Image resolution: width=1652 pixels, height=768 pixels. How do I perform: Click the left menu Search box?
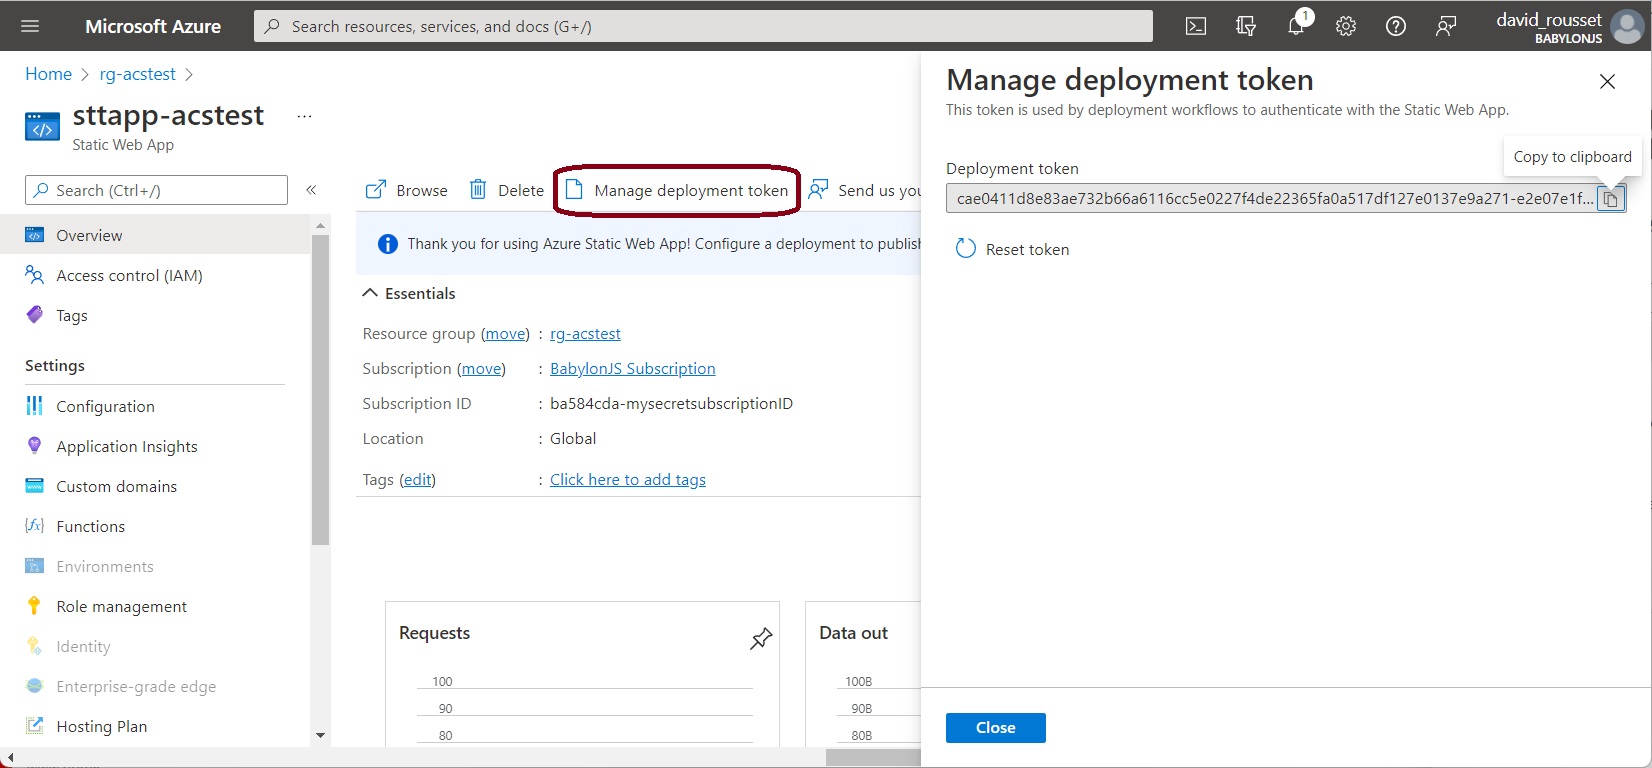156,190
